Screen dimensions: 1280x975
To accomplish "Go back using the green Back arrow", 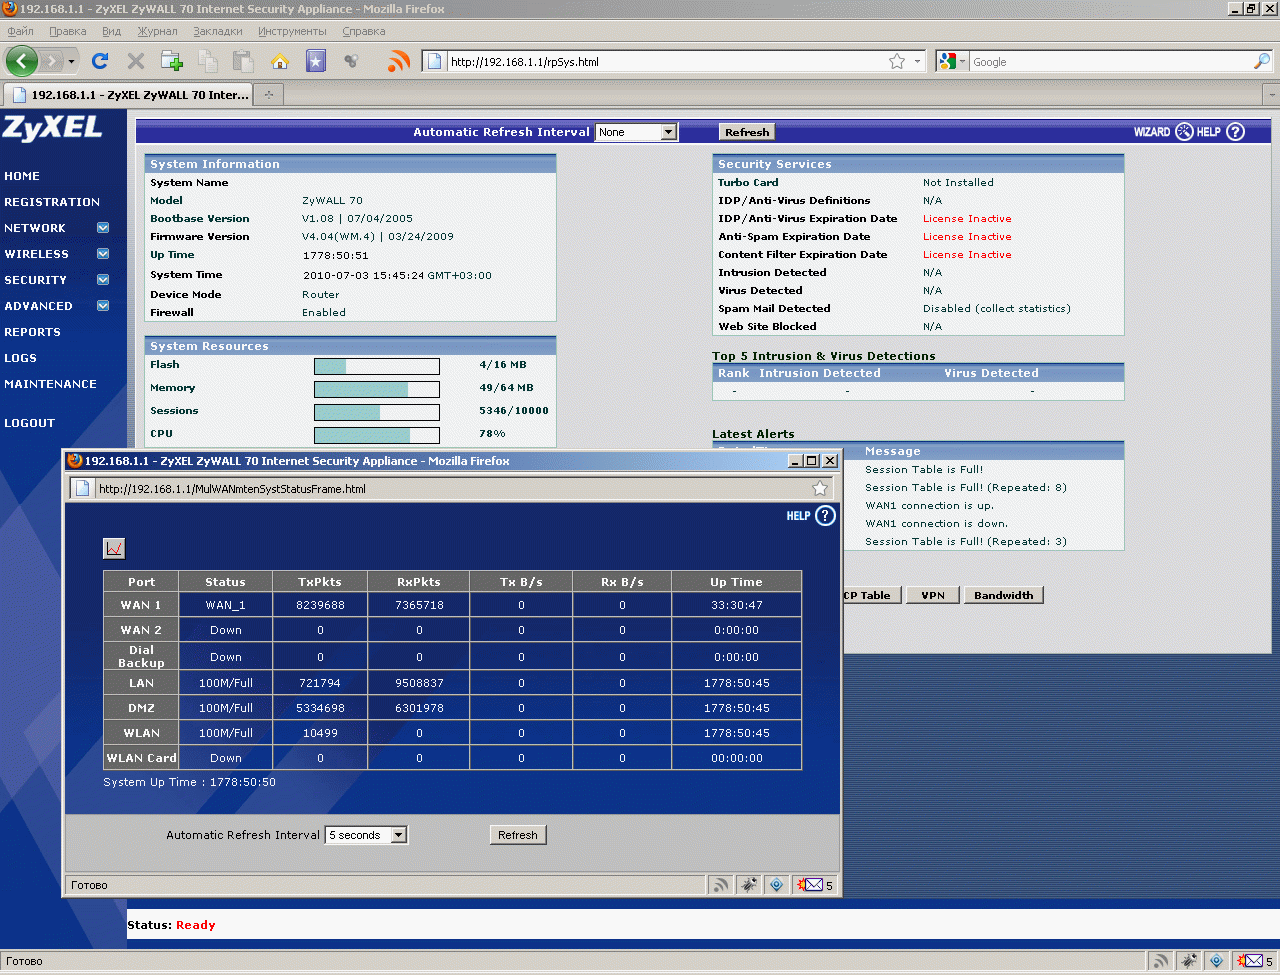I will (x=22, y=61).
